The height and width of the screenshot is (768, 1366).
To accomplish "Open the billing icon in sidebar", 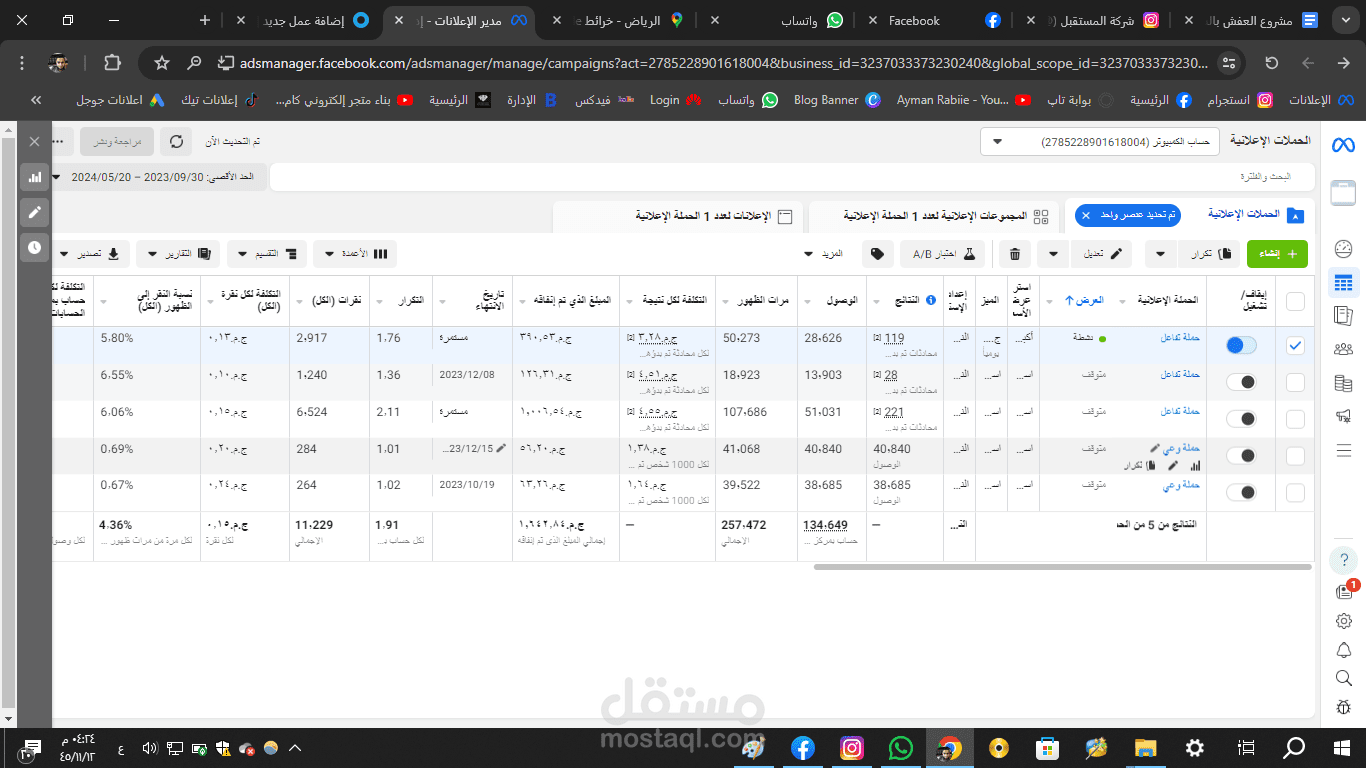I will click(1343, 383).
